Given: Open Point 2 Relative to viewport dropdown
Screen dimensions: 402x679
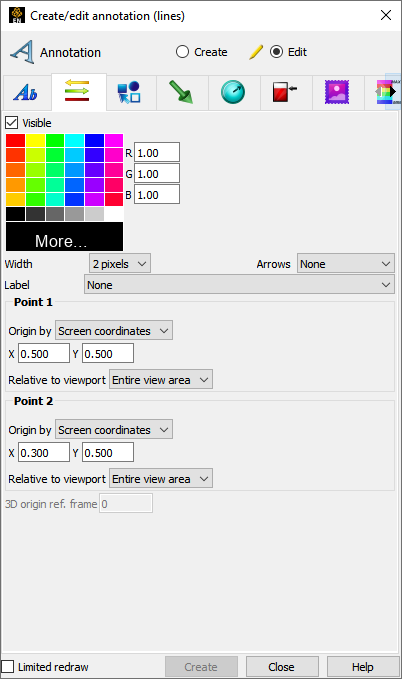Looking at the screenshot, I should (x=161, y=479).
